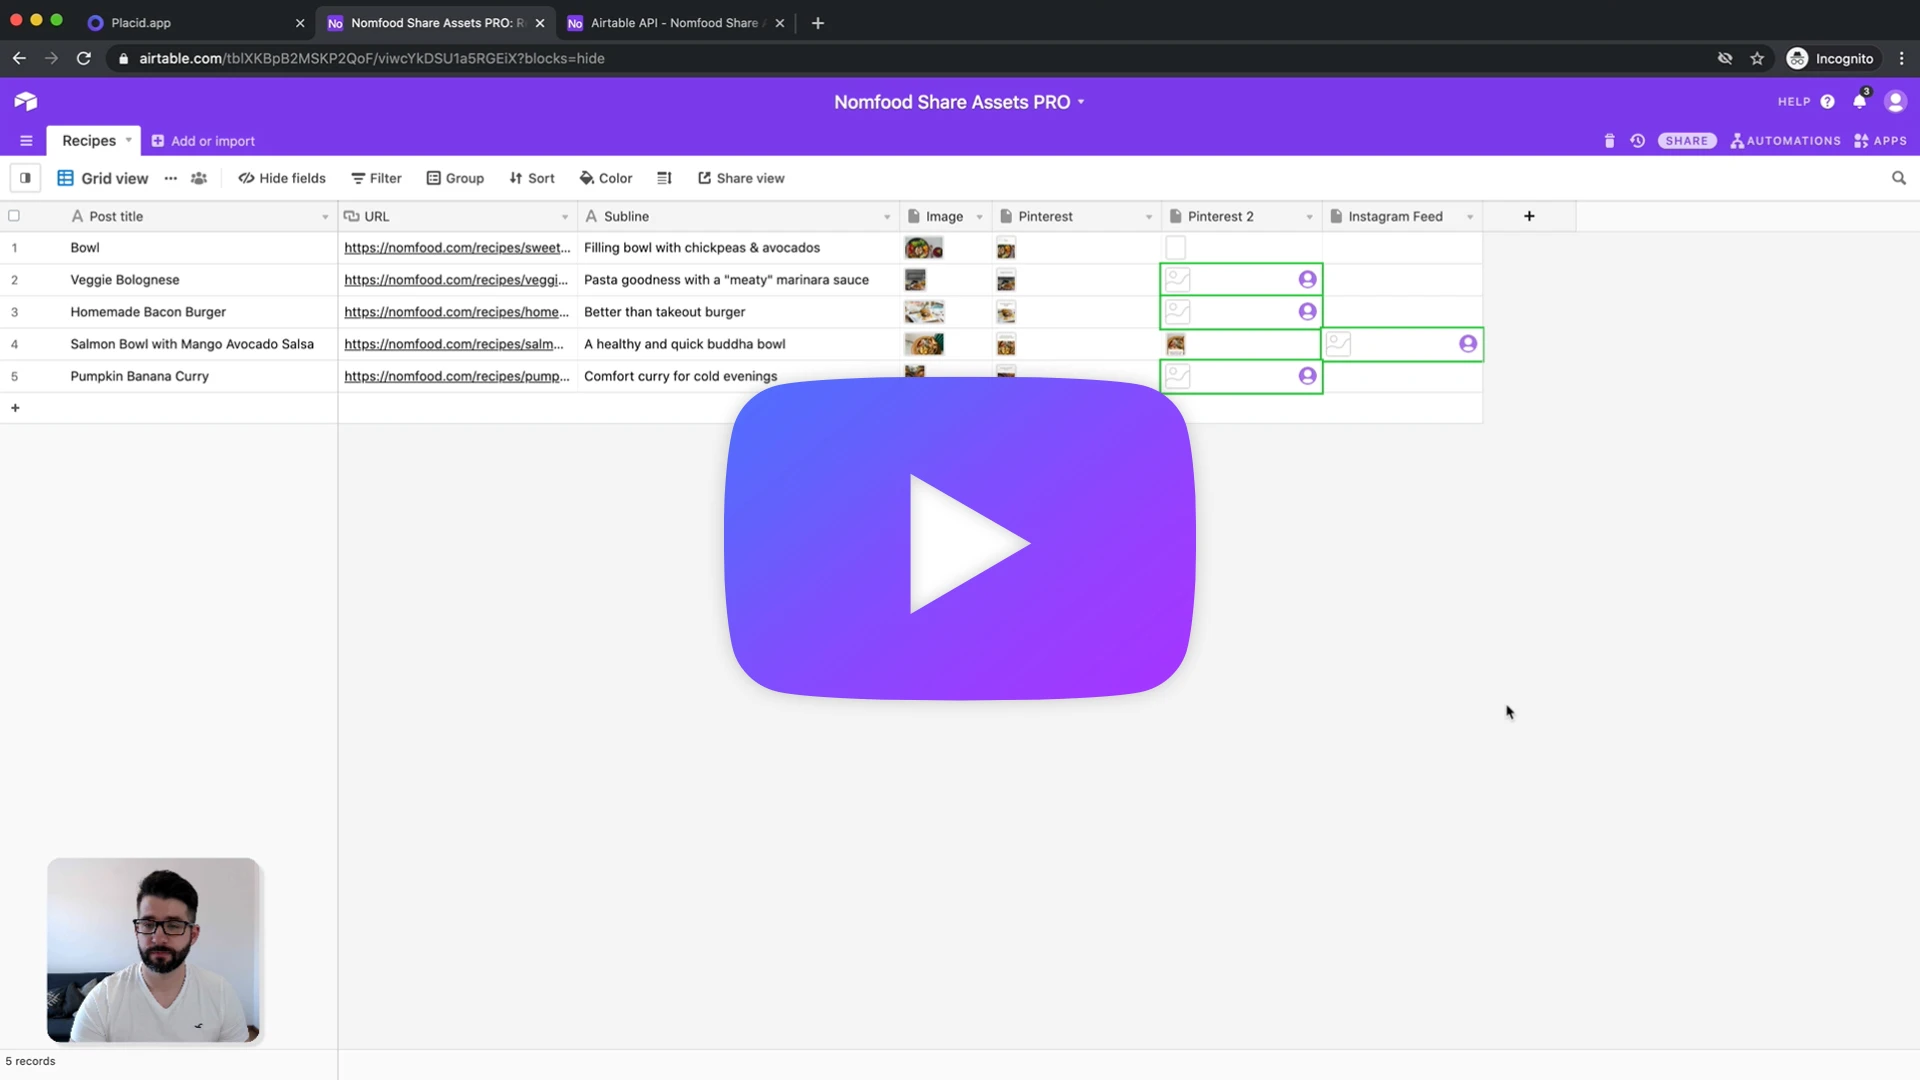Expand the Post title column menu

325,217
